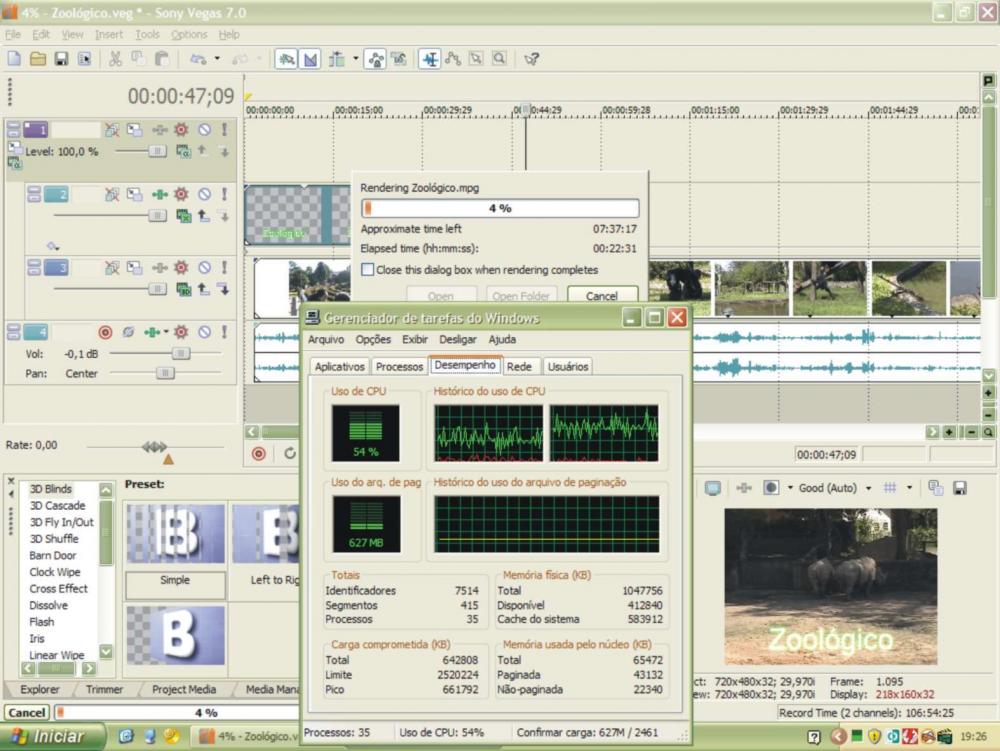This screenshot has height=751, width=1000.
Task: Open the Opções menu in Task Manager
Action: click(x=373, y=340)
